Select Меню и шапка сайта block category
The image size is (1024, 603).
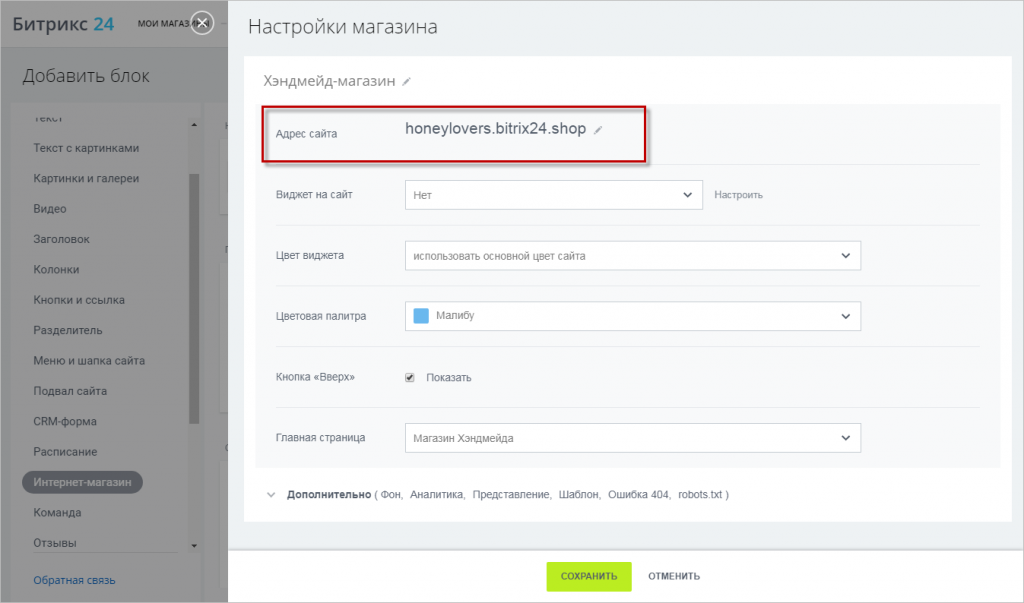point(89,361)
